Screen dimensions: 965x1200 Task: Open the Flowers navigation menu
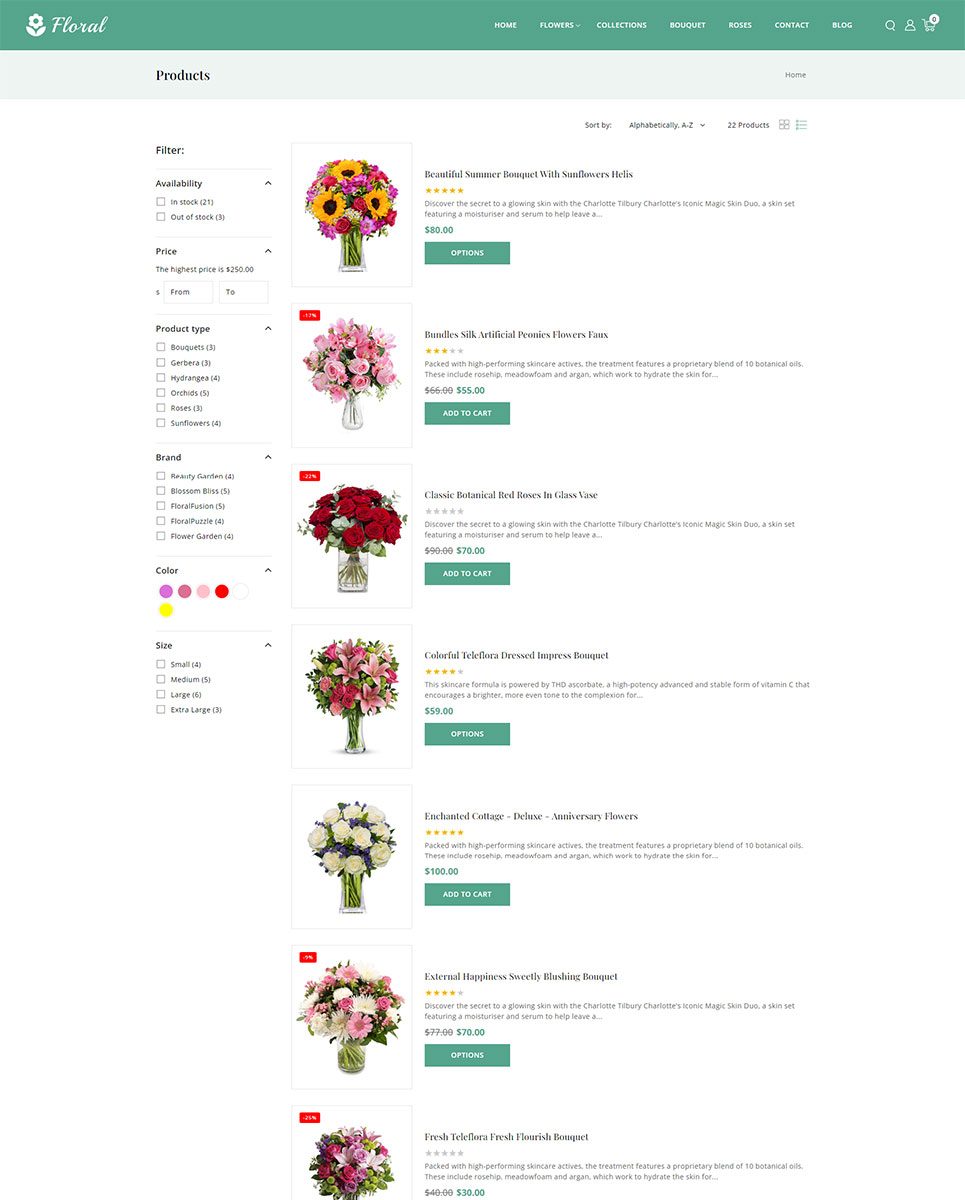pyautogui.click(x=559, y=25)
